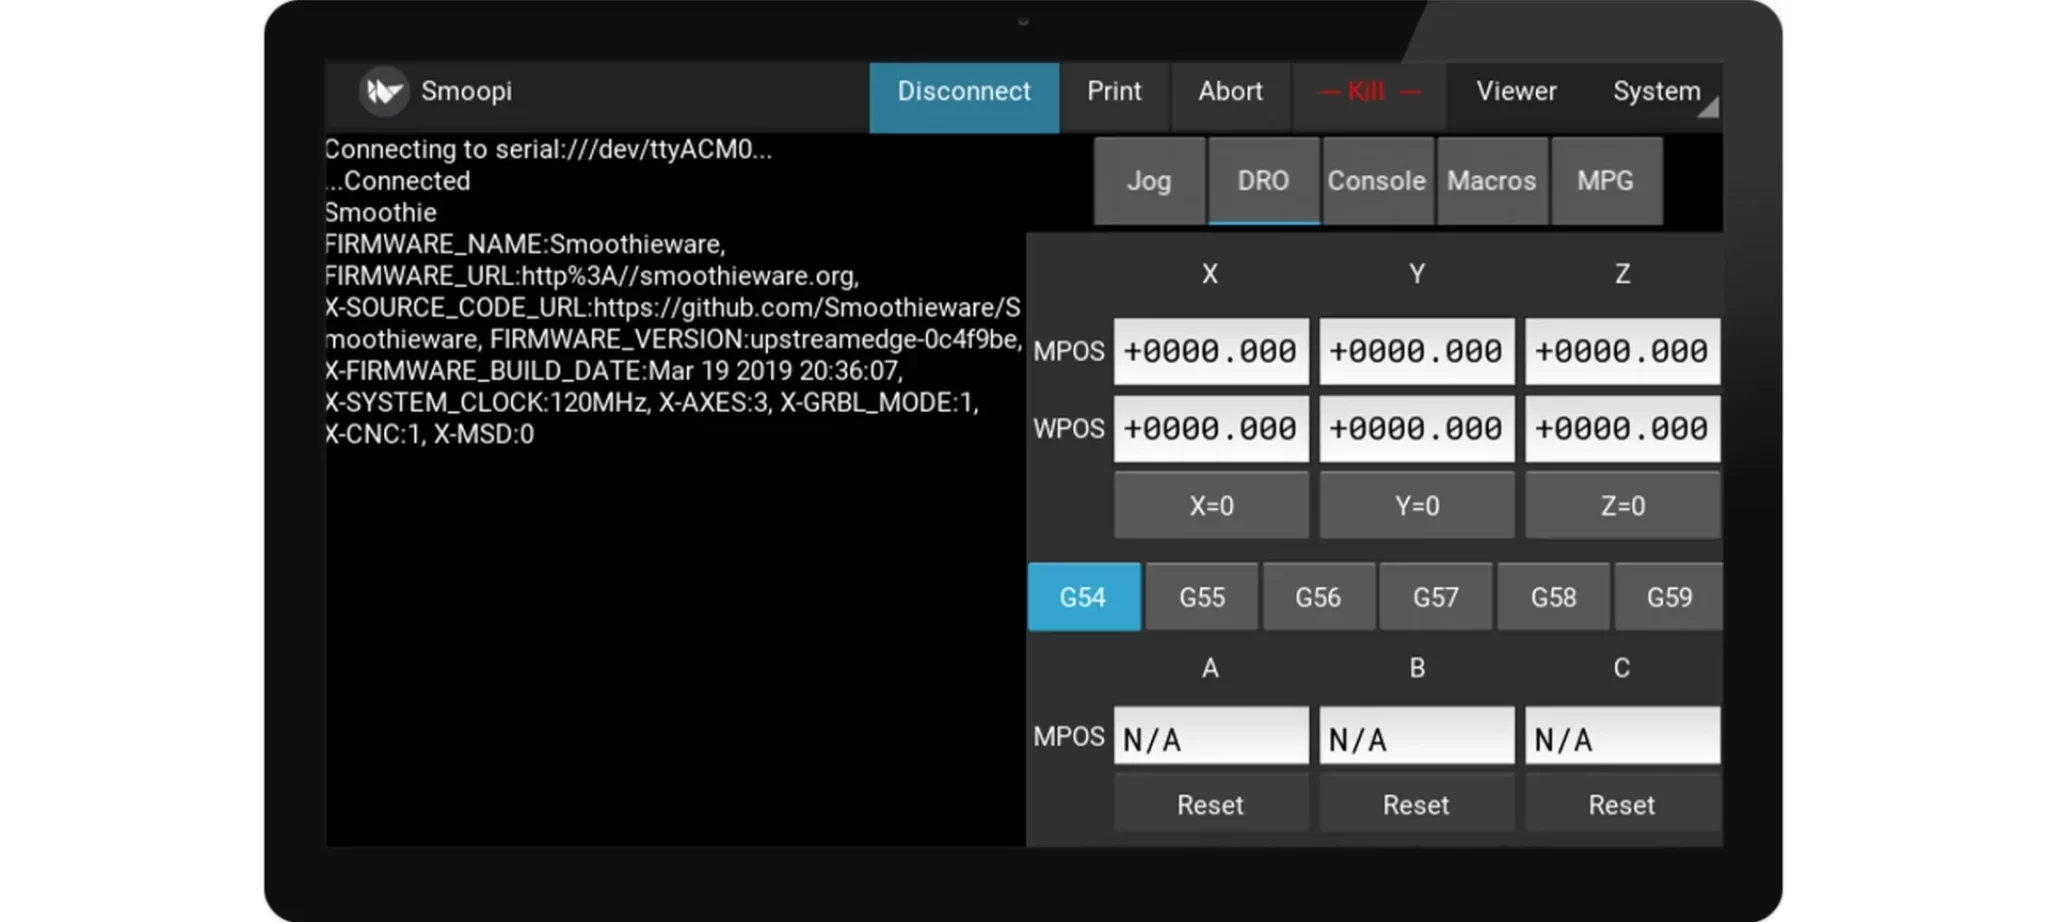Open the Console tab
Screen dimensions: 2048x922
[1377, 181]
